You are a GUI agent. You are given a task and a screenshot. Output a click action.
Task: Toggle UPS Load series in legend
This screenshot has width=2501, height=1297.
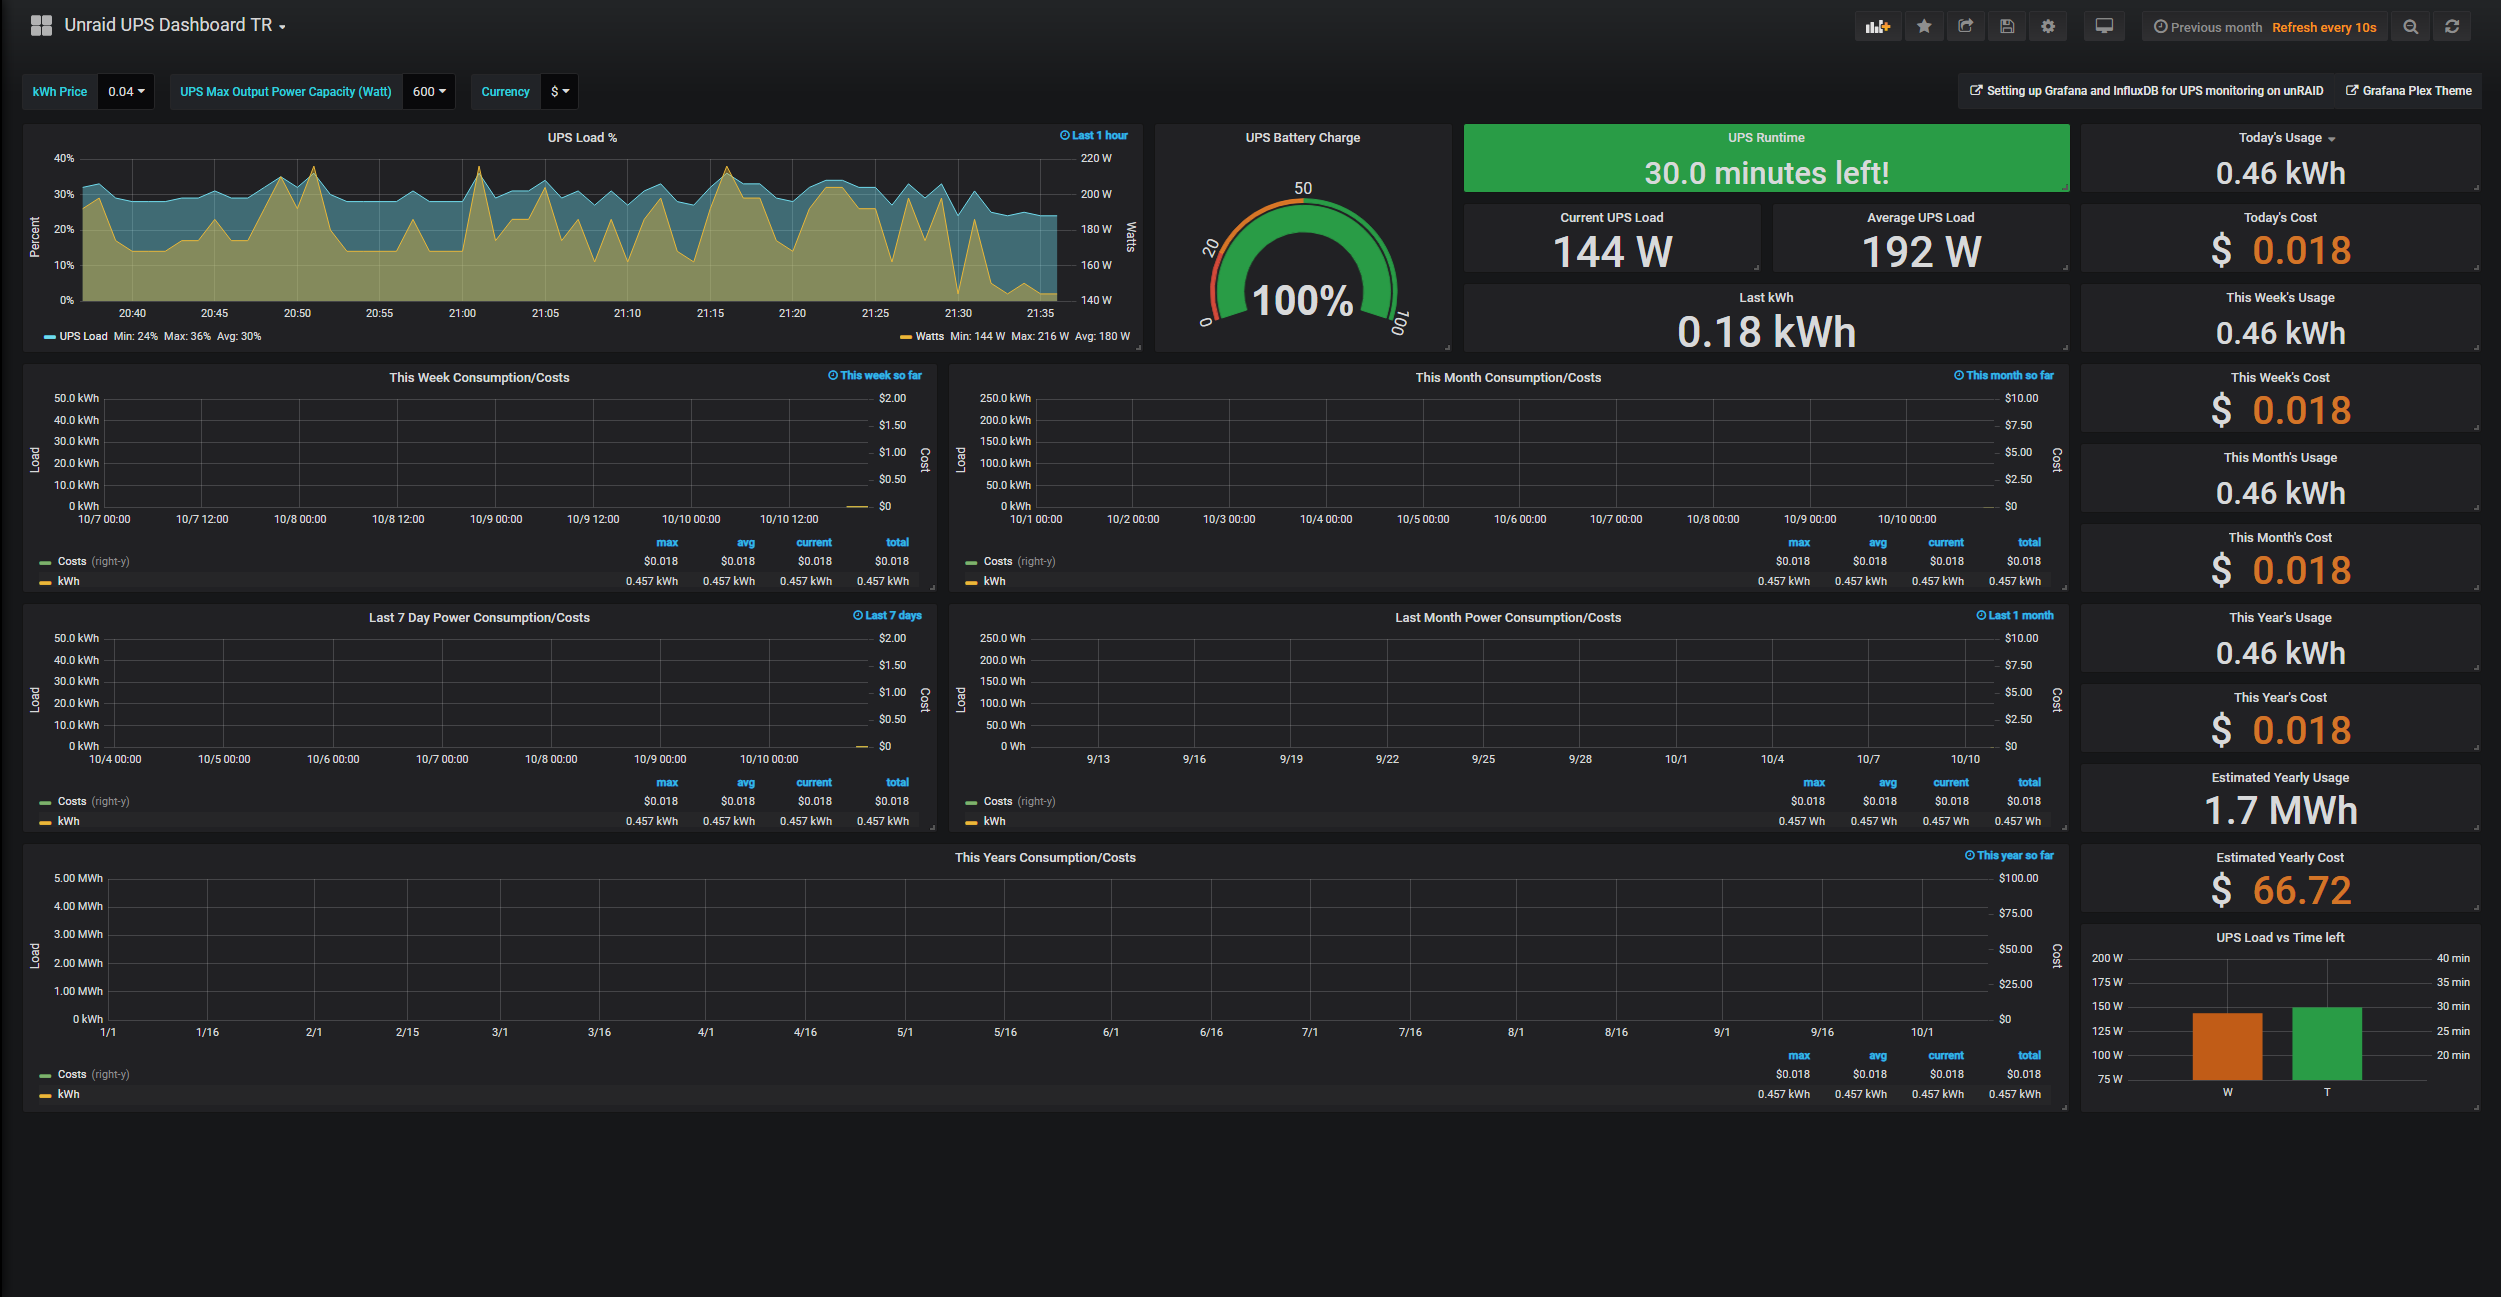pos(82,337)
